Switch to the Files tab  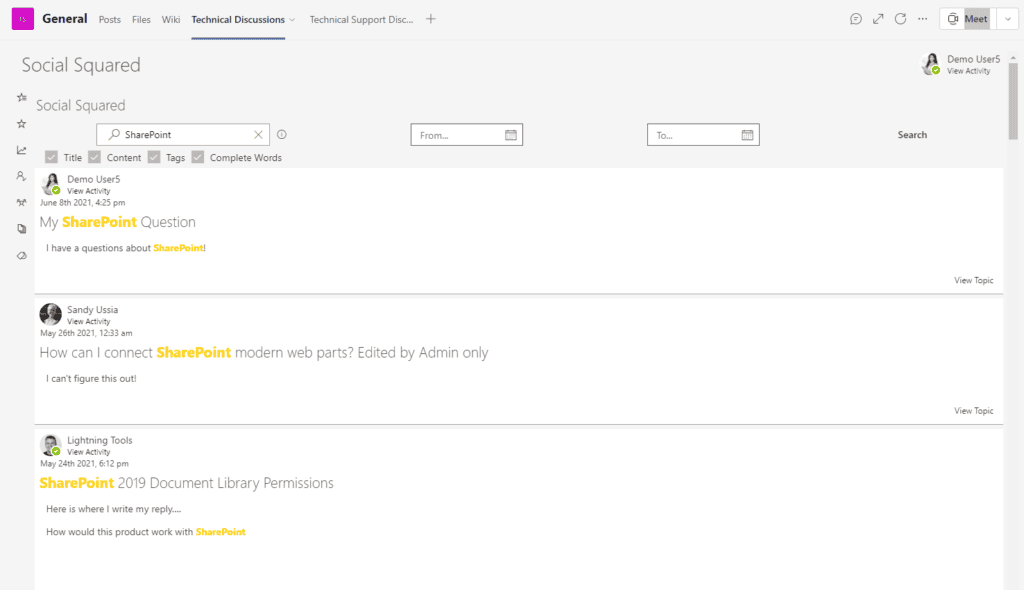pos(141,19)
